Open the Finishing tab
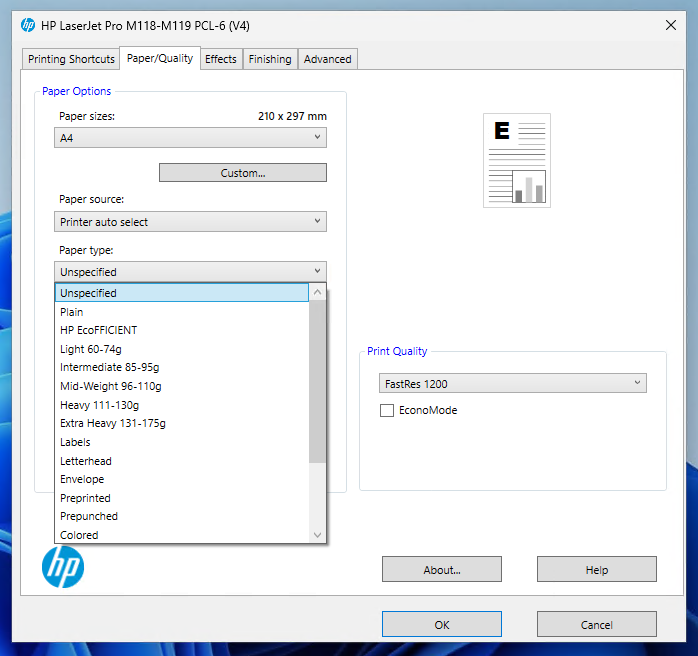 270,59
